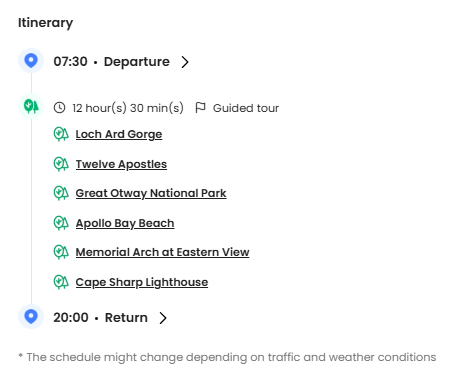466x372 pixels.
Task: Click the tree icon next to Twelve Apostles
Action: pyautogui.click(x=61, y=164)
